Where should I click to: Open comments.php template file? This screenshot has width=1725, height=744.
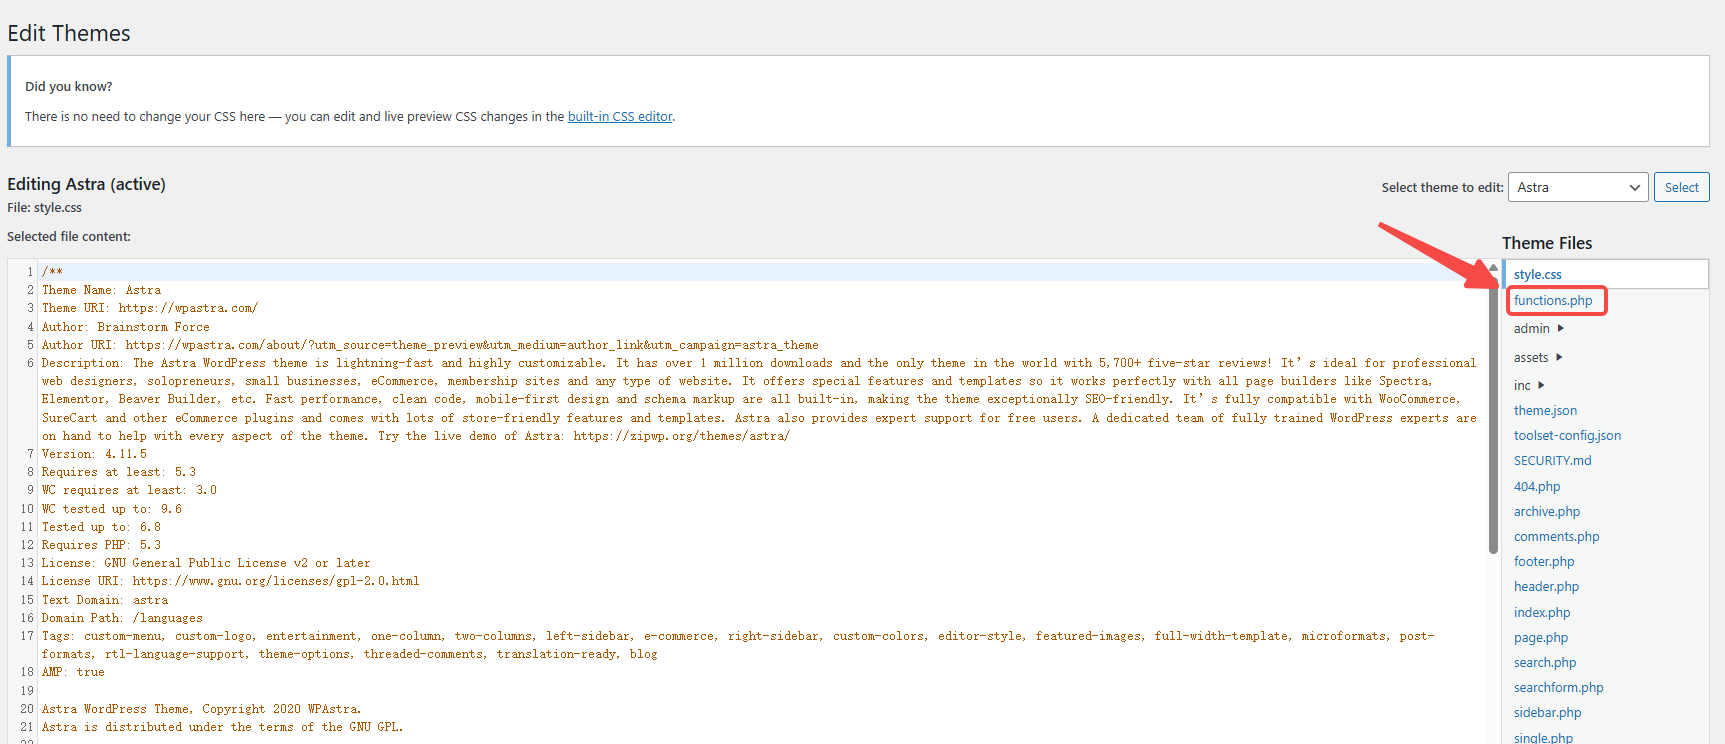coord(1556,537)
